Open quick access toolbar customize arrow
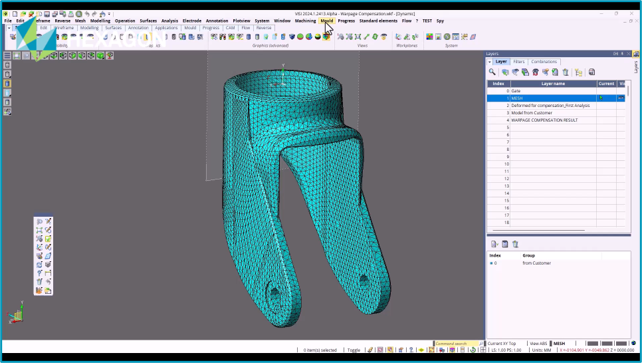Image resolution: width=642 pixels, height=363 pixels. tap(109, 14)
